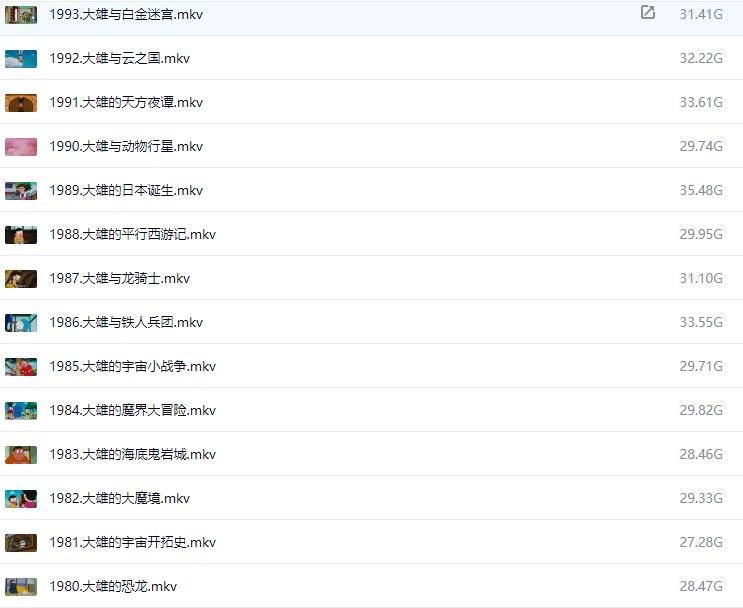Click thumbnail of 1988.大雄的平行西游记.mkv
Image resolution: width=743 pixels, height=608 pixels.
21,235
